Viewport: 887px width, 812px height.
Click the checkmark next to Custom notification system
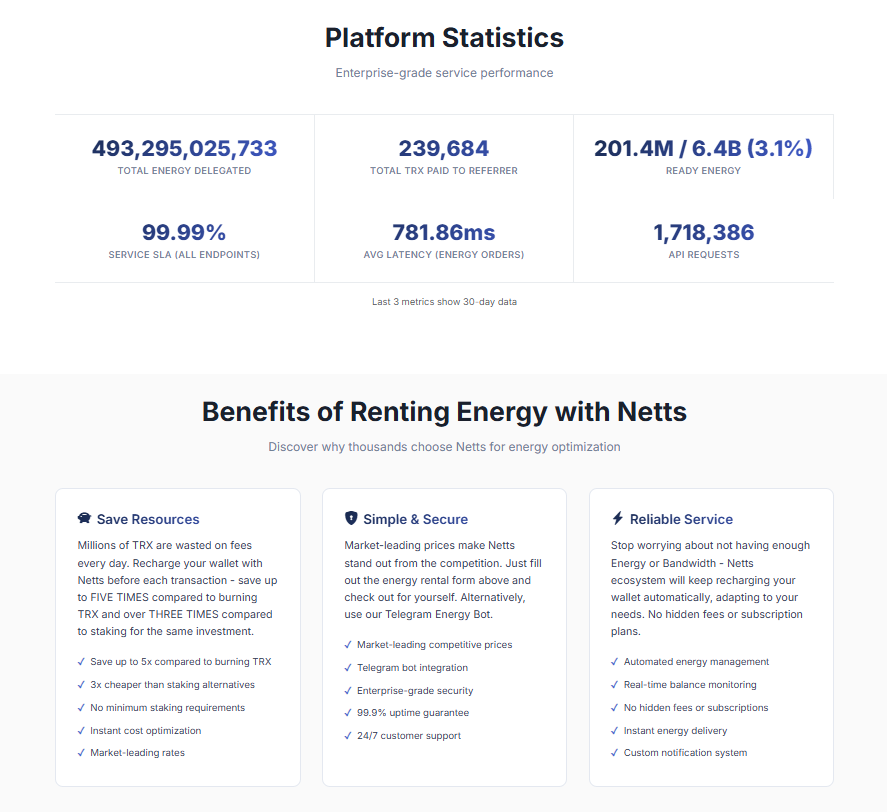(x=615, y=753)
